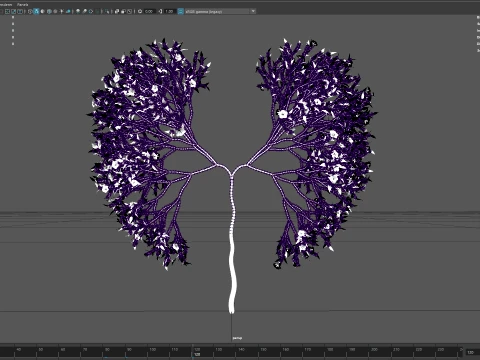Click the view transform dropdown arrow
The width and height of the screenshot is (480, 360).
click(x=253, y=11)
